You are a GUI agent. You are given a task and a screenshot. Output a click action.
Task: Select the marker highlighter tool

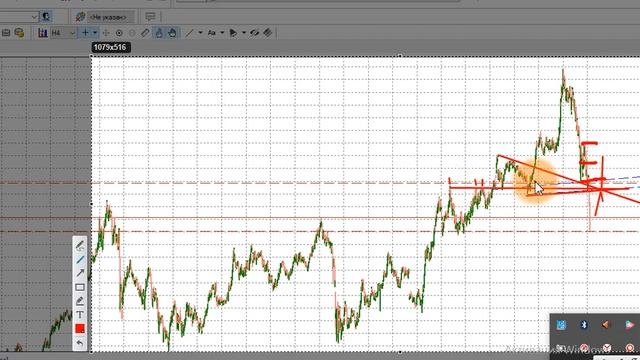(80, 301)
